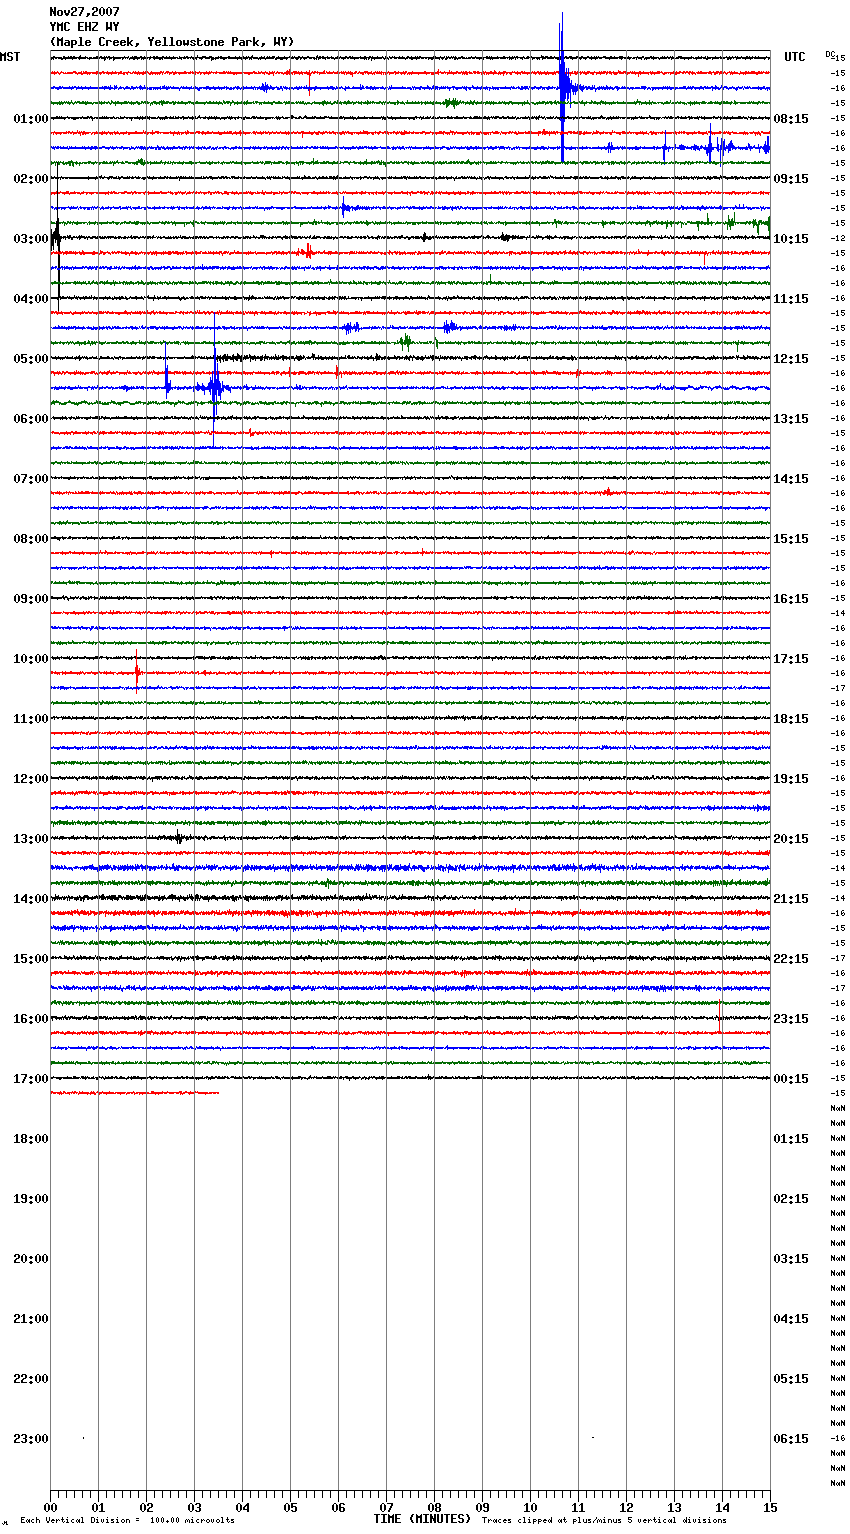Select the 02:00 MST time label
The width and height of the screenshot is (850, 1534).
click(31, 179)
